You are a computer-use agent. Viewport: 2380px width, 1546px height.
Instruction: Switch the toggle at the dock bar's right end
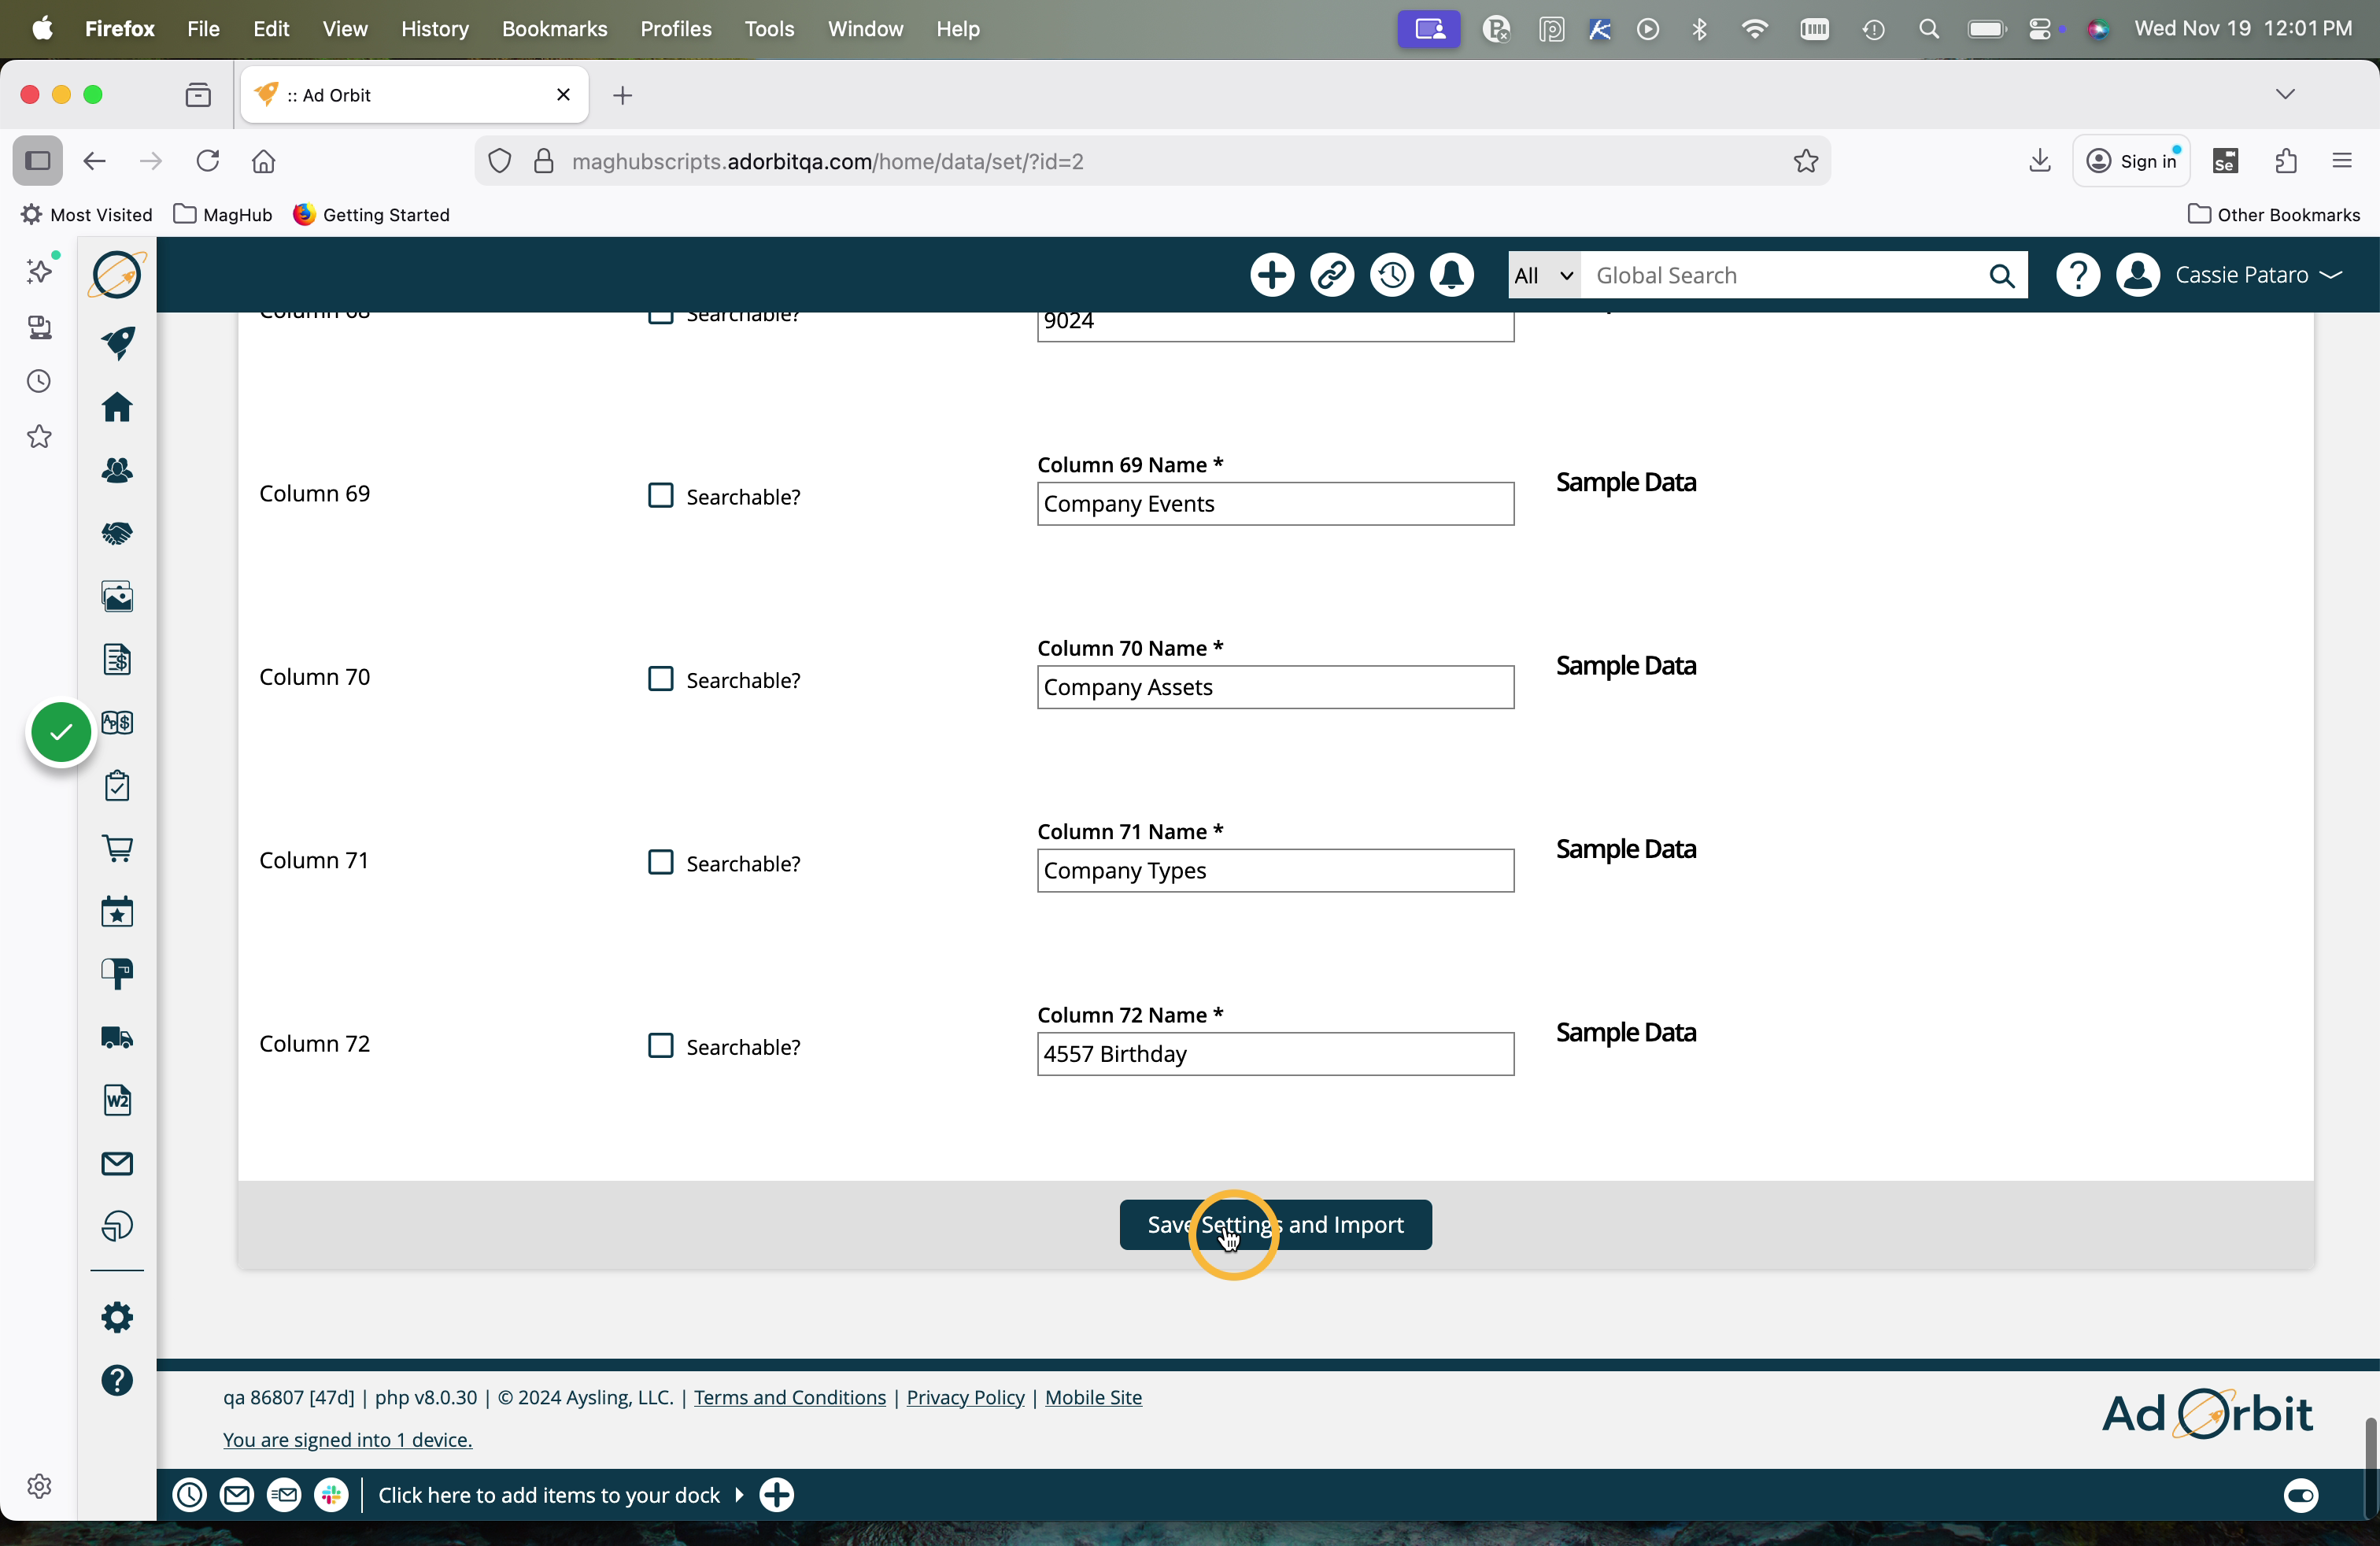click(2300, 1495)
